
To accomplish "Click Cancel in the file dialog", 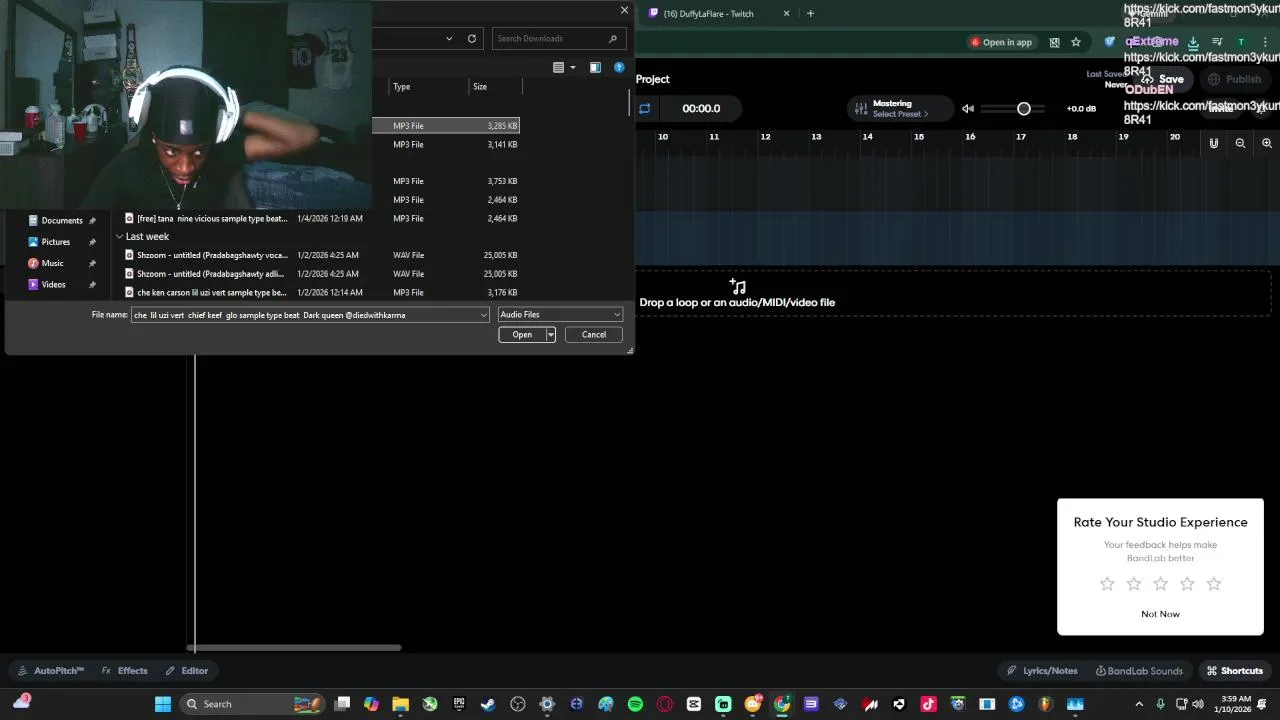I will 594,335.
